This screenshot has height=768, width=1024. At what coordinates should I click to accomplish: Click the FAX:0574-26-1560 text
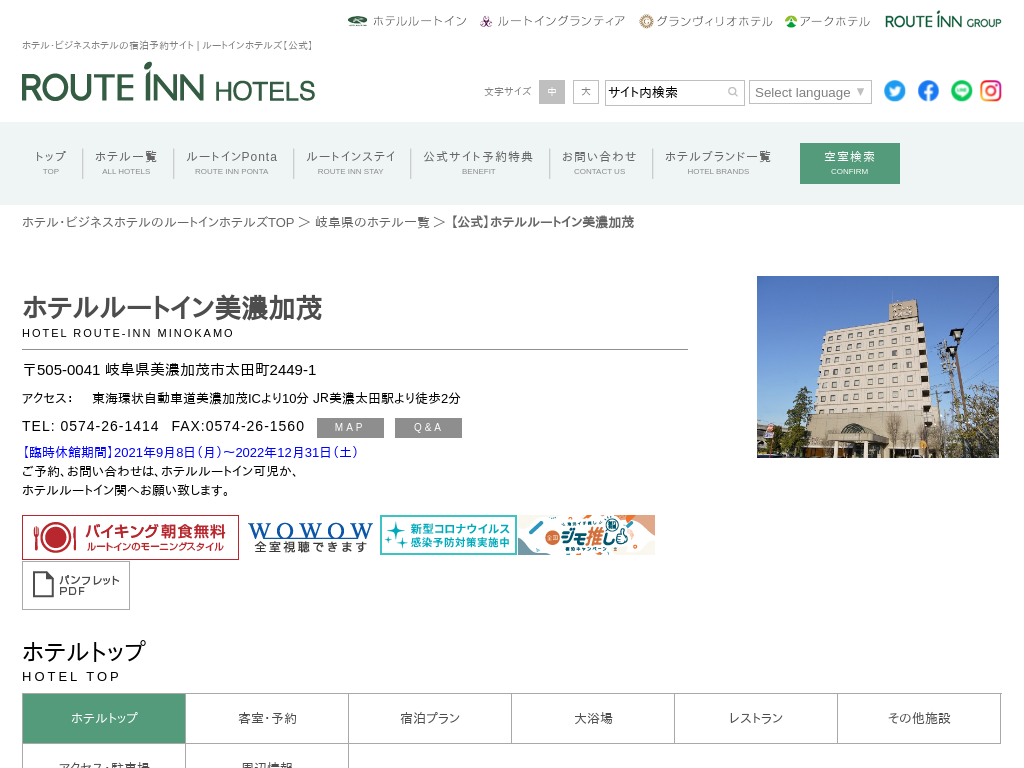pos(238,426)
